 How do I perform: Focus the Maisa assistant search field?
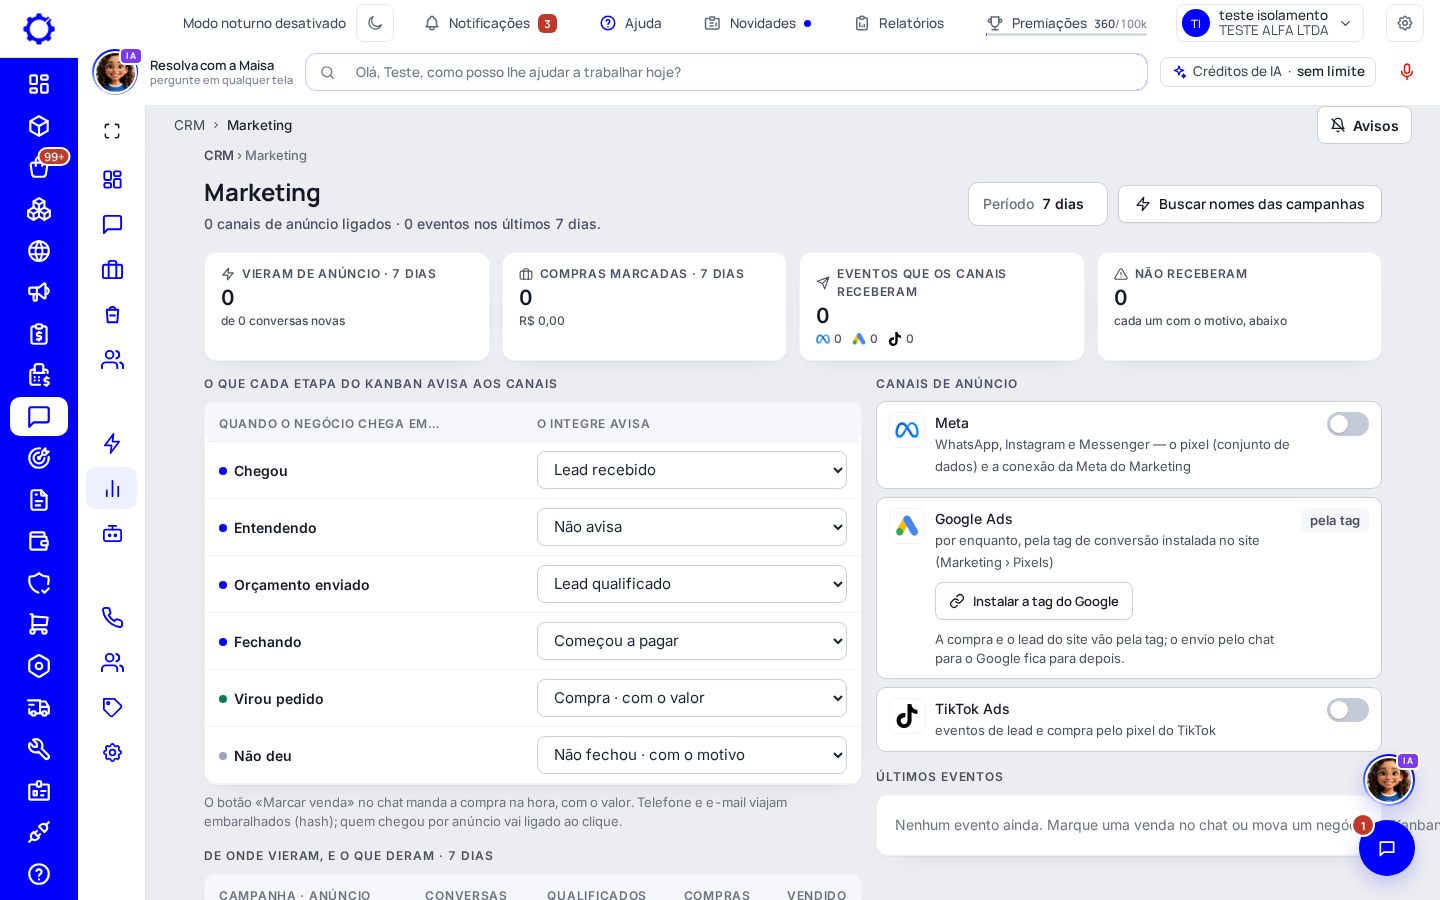(x=726, y=72)
